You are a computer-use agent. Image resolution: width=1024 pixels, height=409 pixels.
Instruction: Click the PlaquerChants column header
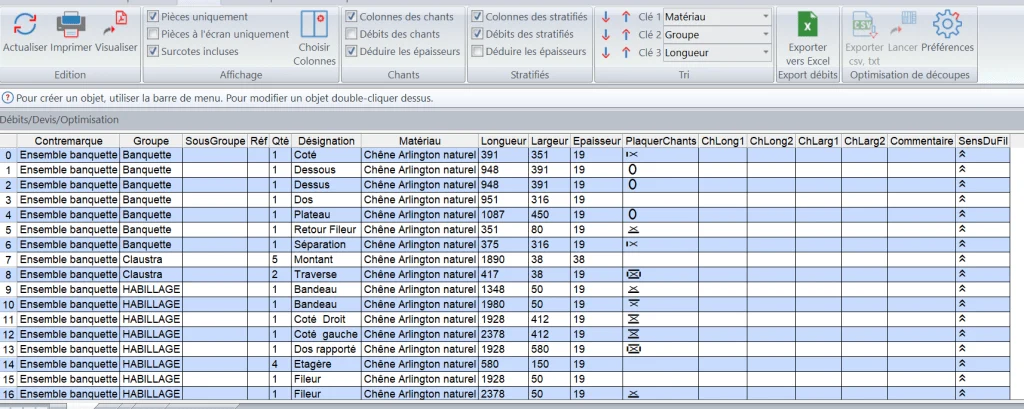coord(660,141)
